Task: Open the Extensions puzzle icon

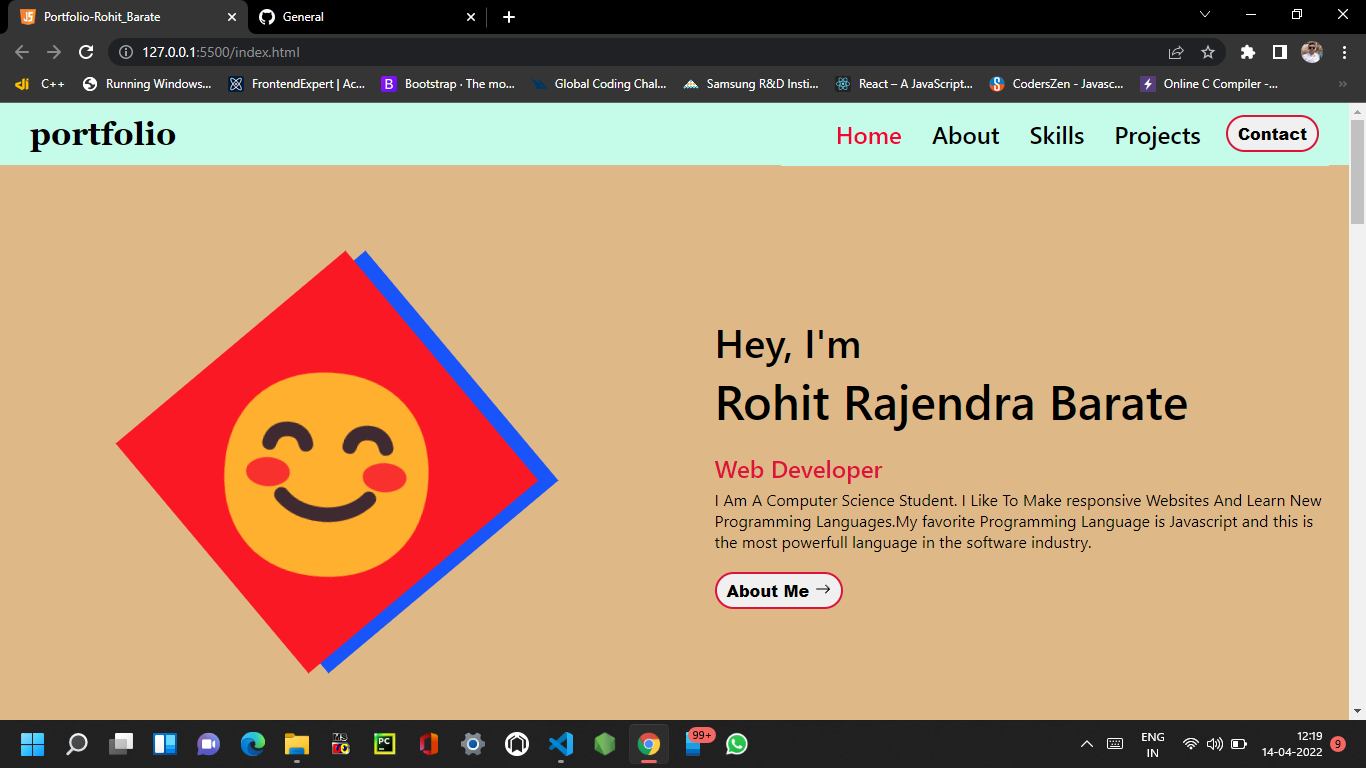Action: click(x=1247, y=51)
